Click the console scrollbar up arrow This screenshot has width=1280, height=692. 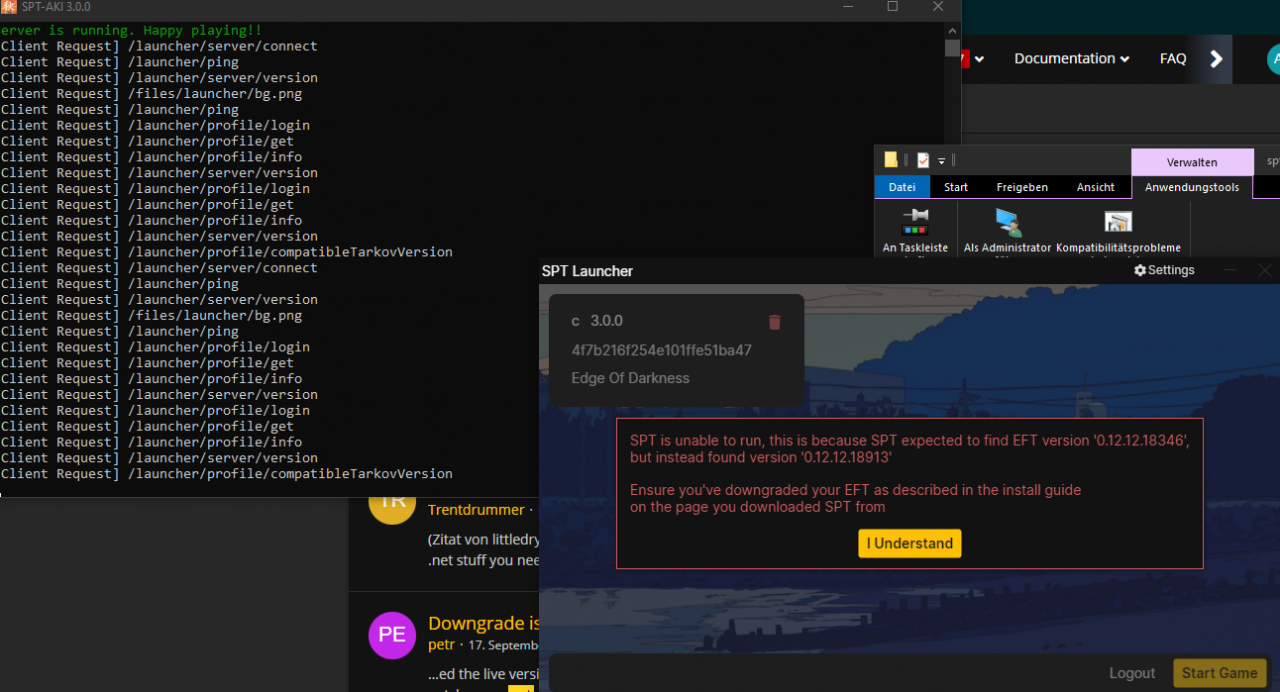952,31
